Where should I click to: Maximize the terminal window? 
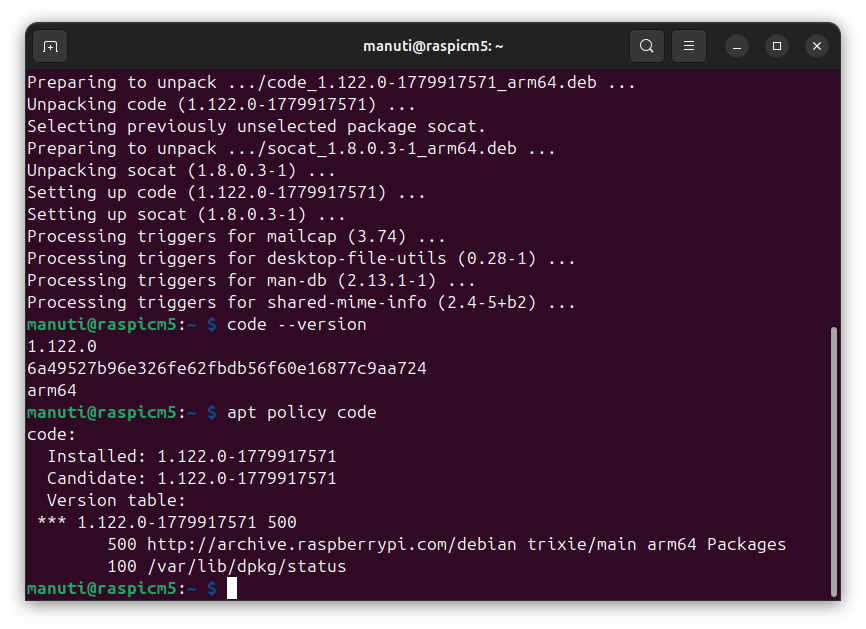777,46
